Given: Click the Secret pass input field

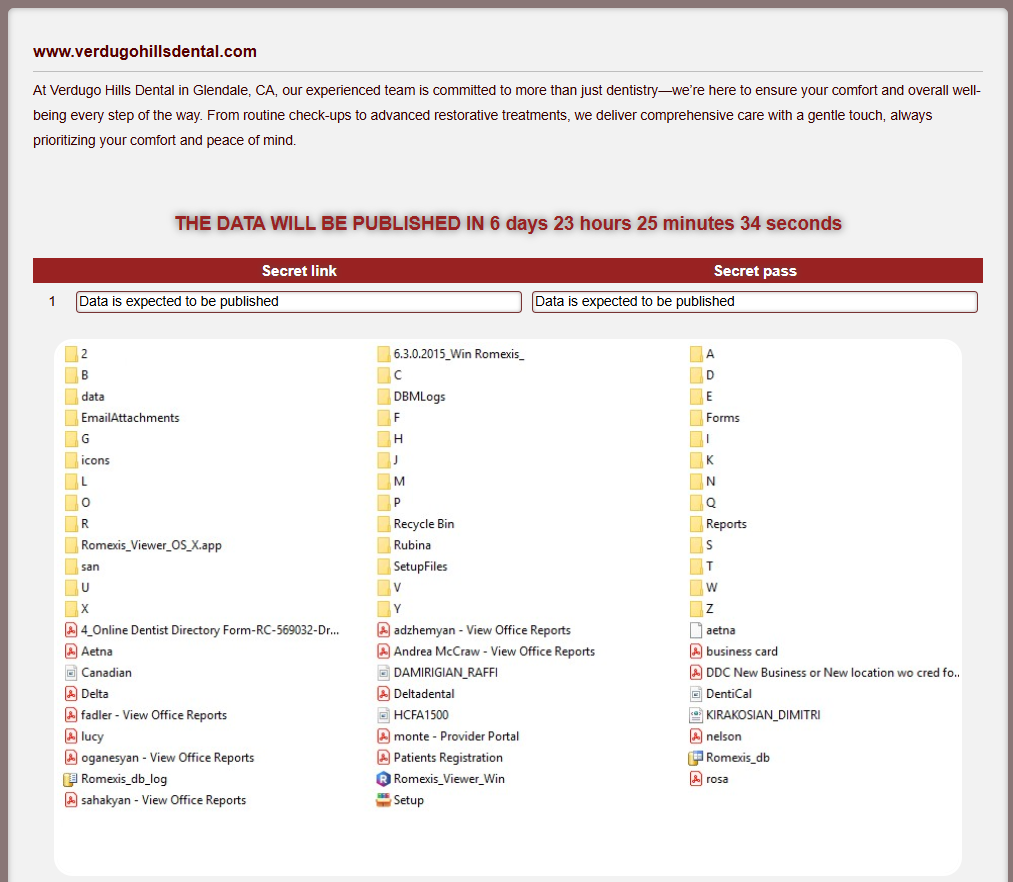Looking at the screenshot, I should pyautogui.click(x=754, y=301).
